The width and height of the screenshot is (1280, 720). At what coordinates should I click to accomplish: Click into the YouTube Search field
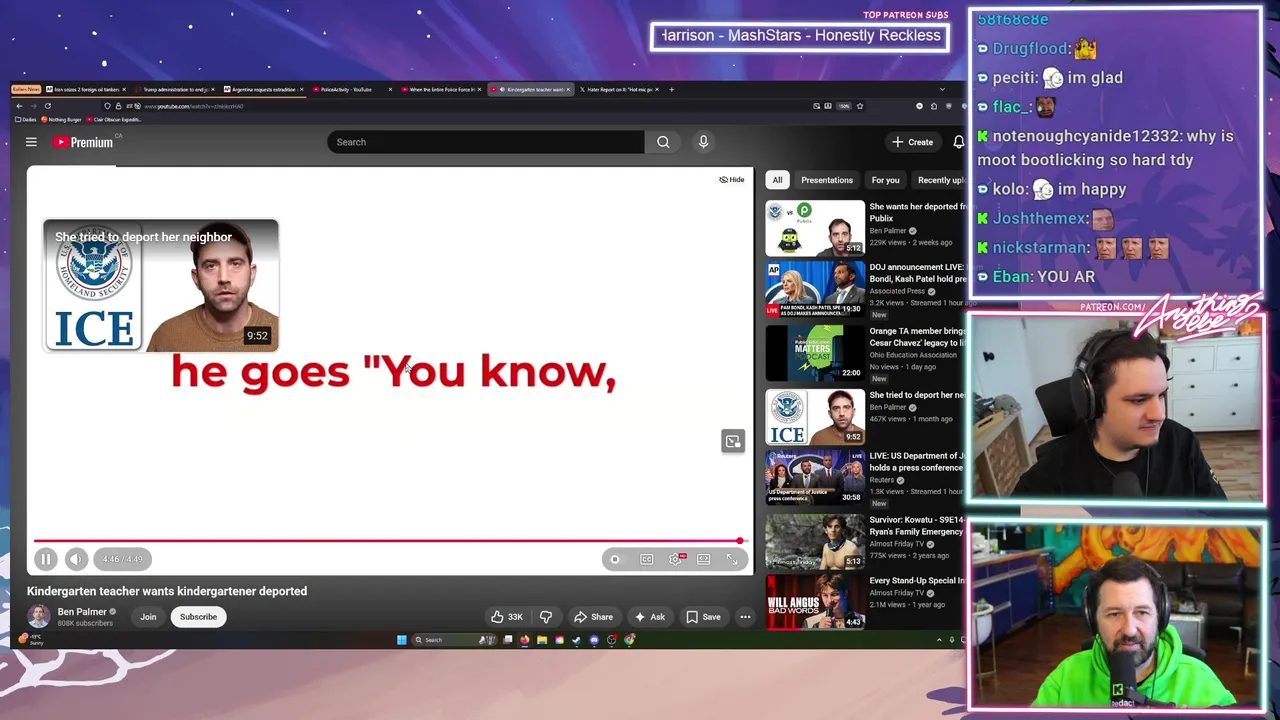coord(486,142)
